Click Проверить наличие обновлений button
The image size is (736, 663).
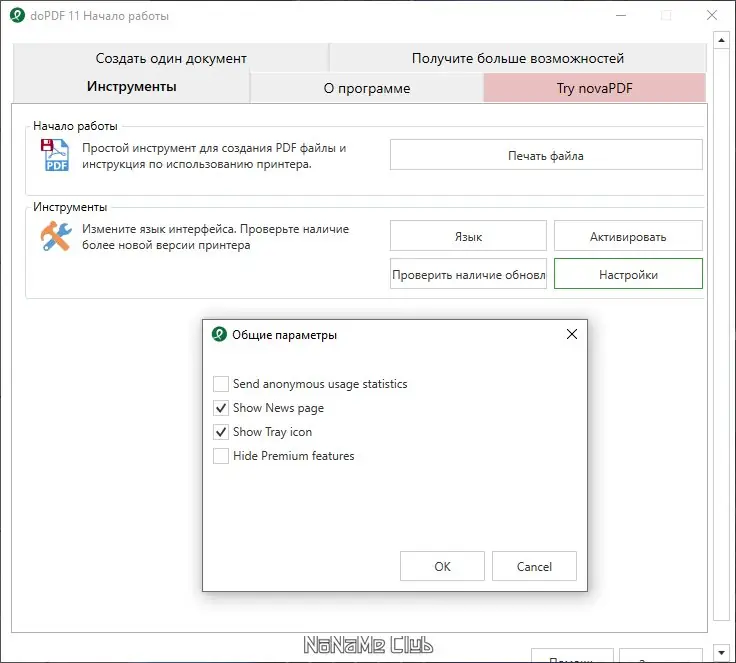click(468, 274)
